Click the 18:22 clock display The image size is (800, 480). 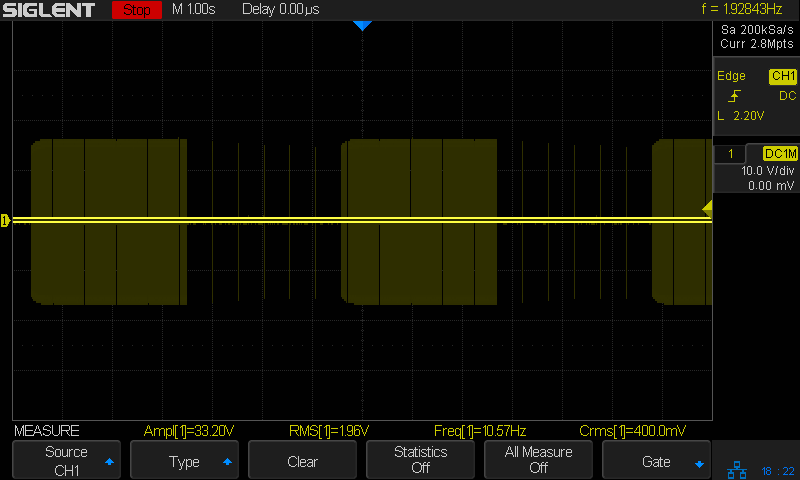(x=778, y=471)
